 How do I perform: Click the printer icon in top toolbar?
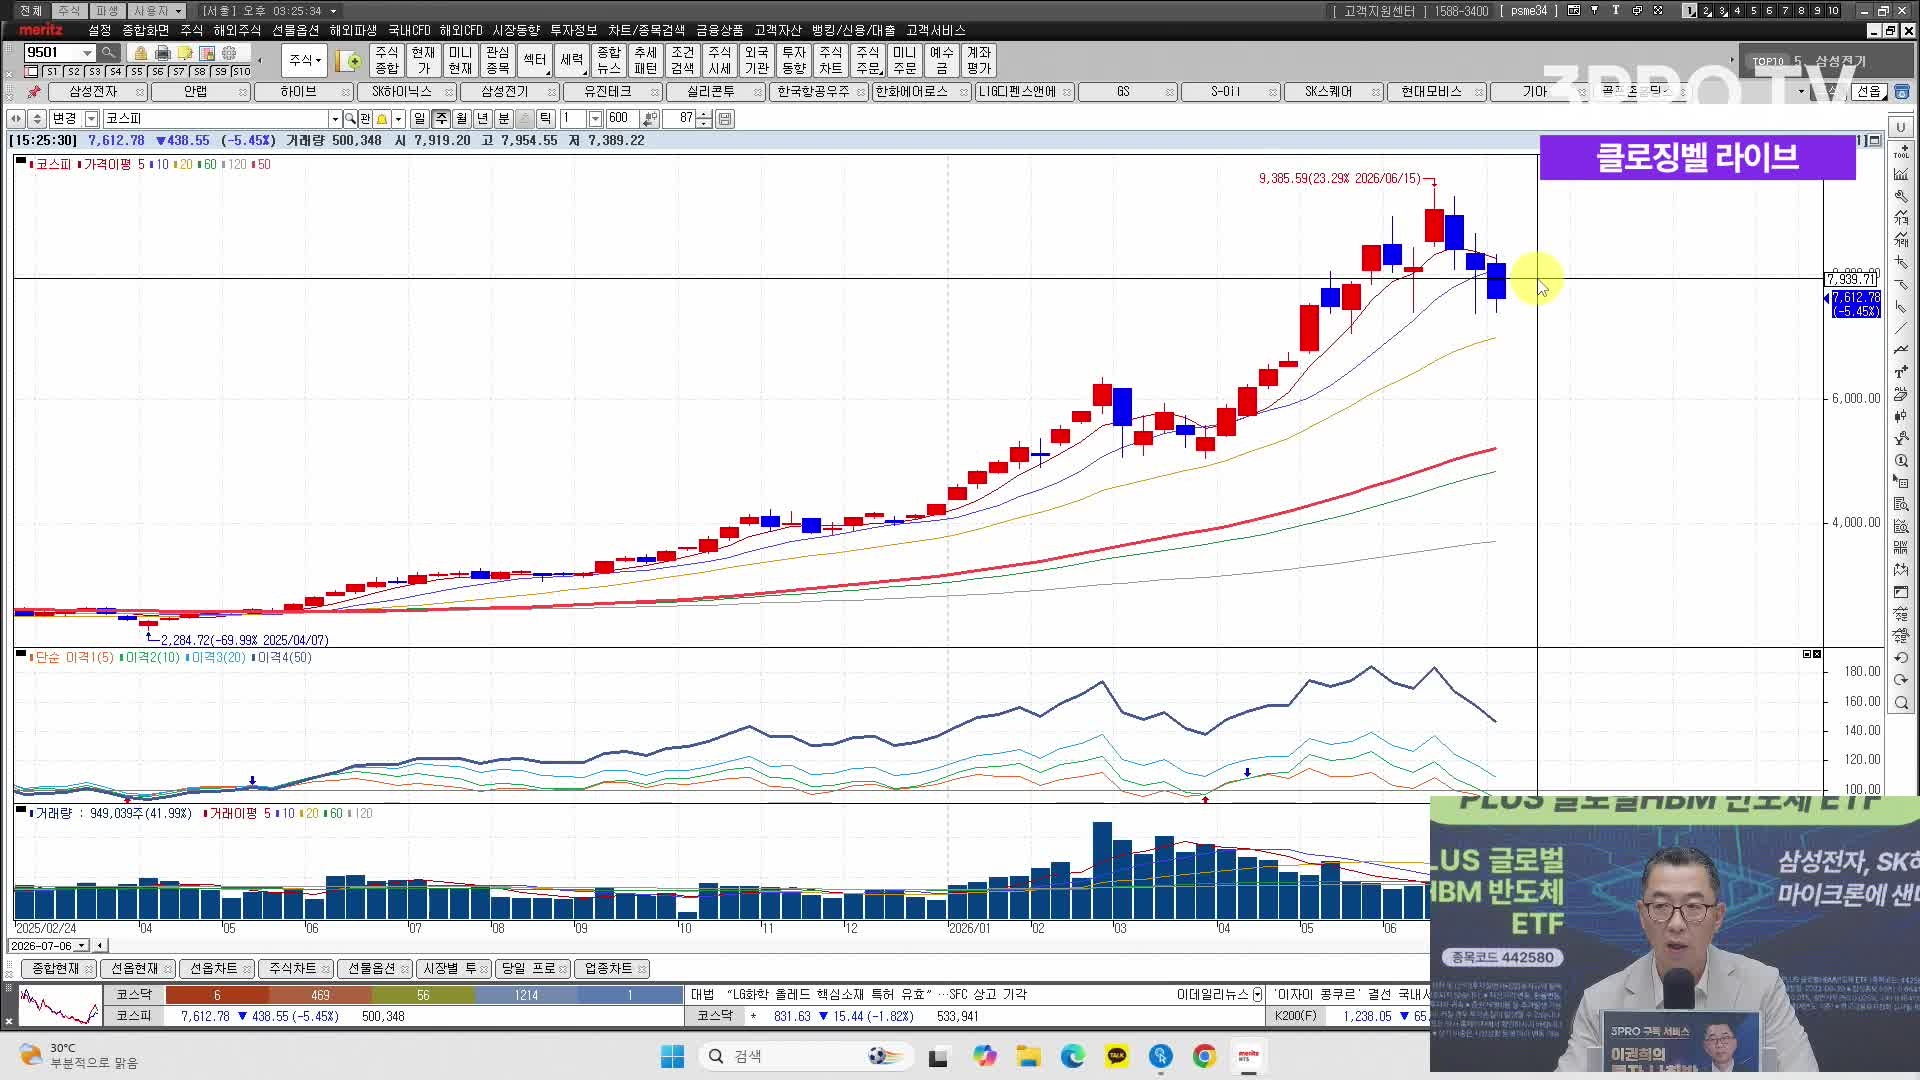(162, 53)
